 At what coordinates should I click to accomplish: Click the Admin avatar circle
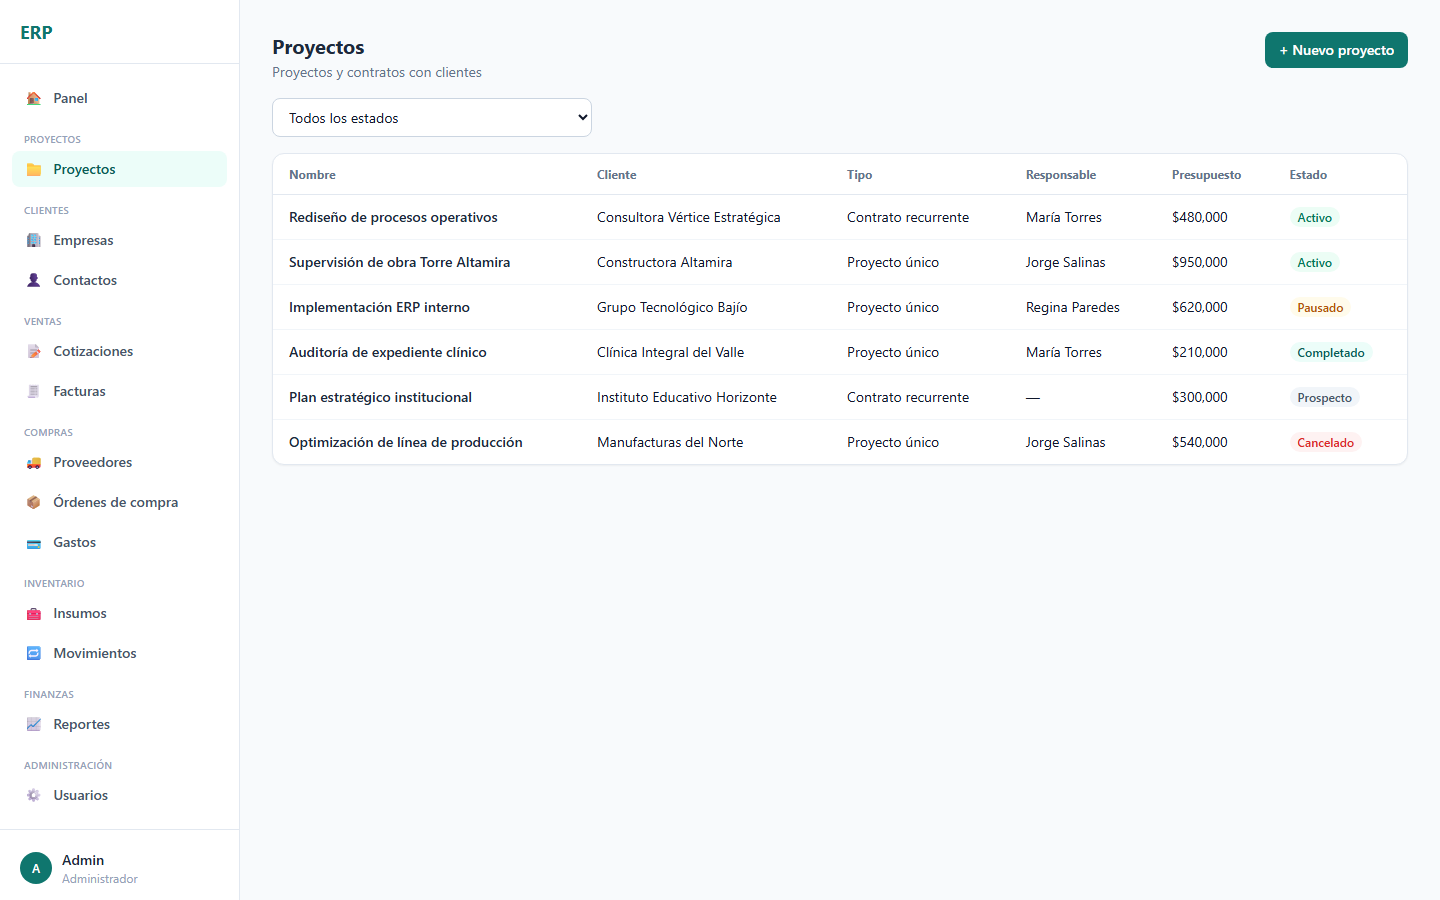pyautogui.click(x=36, y=868)
